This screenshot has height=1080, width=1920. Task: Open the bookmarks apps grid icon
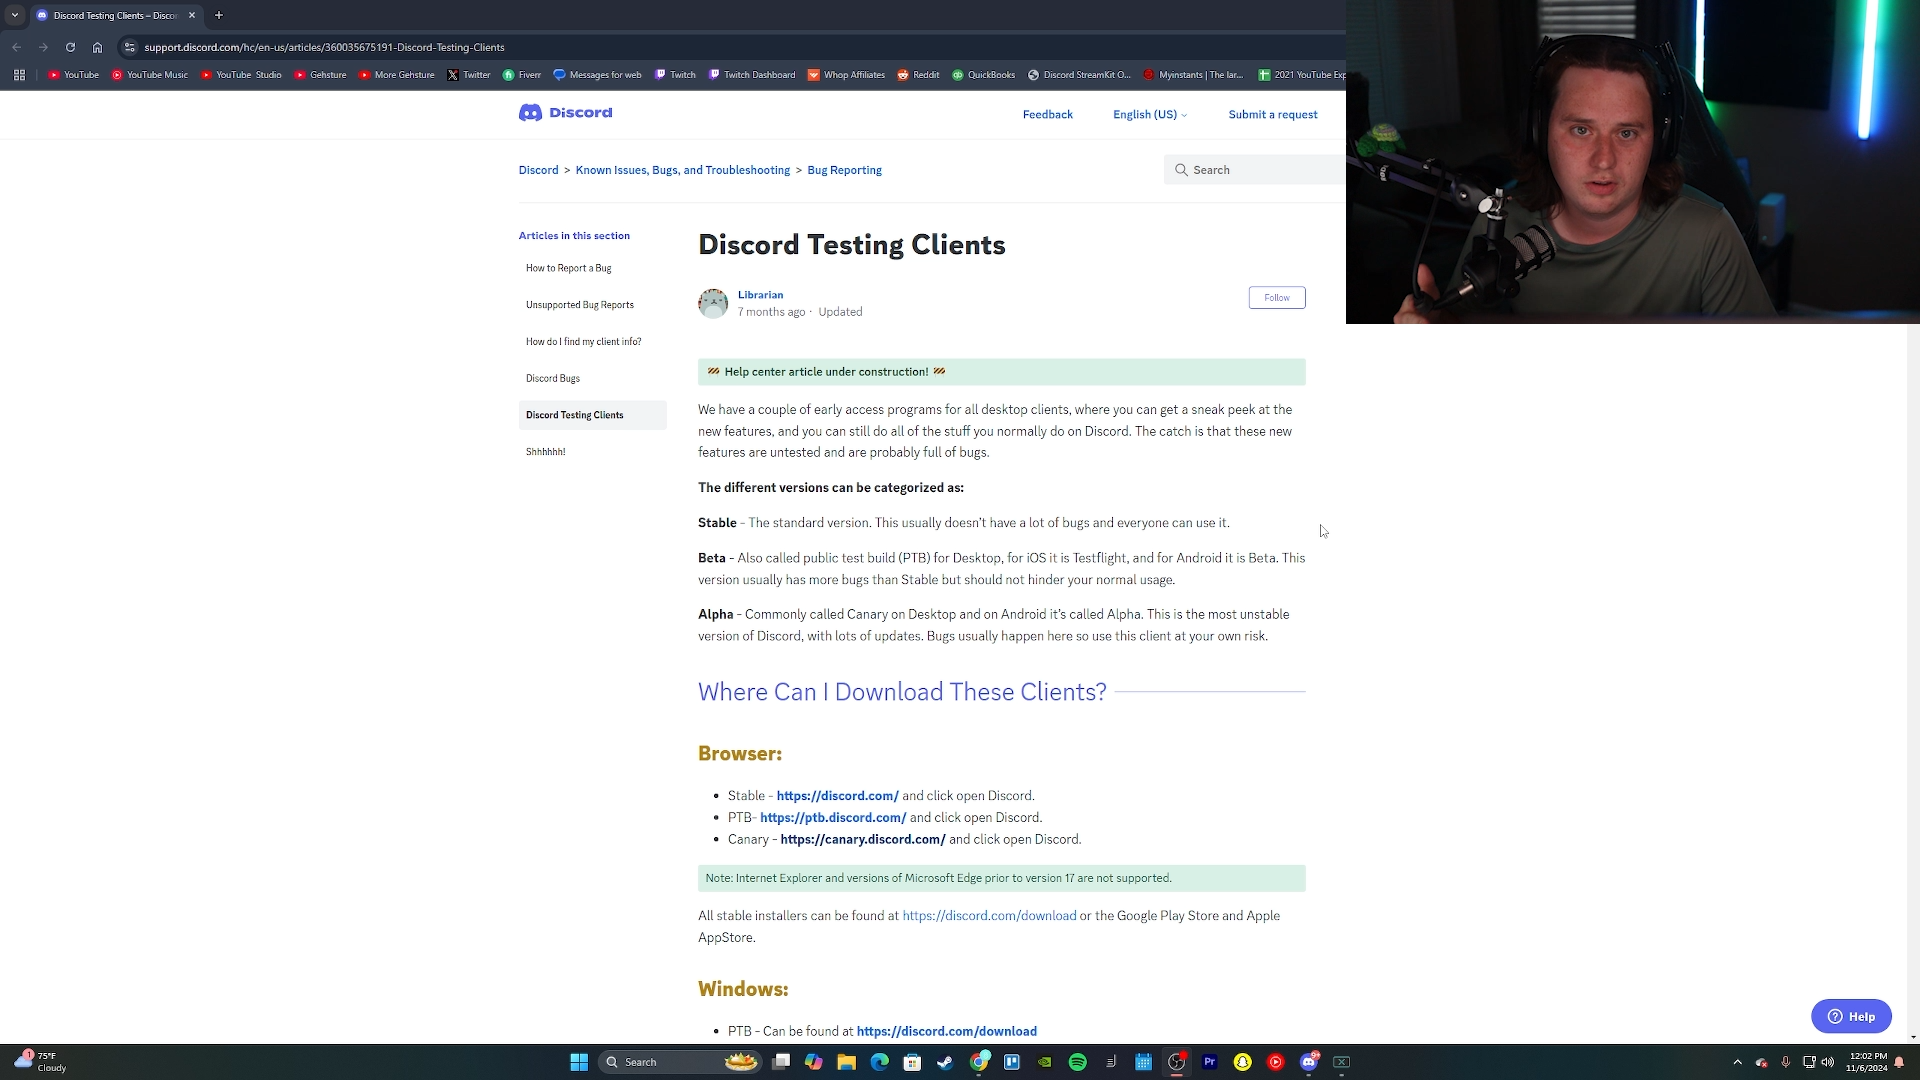19,75
